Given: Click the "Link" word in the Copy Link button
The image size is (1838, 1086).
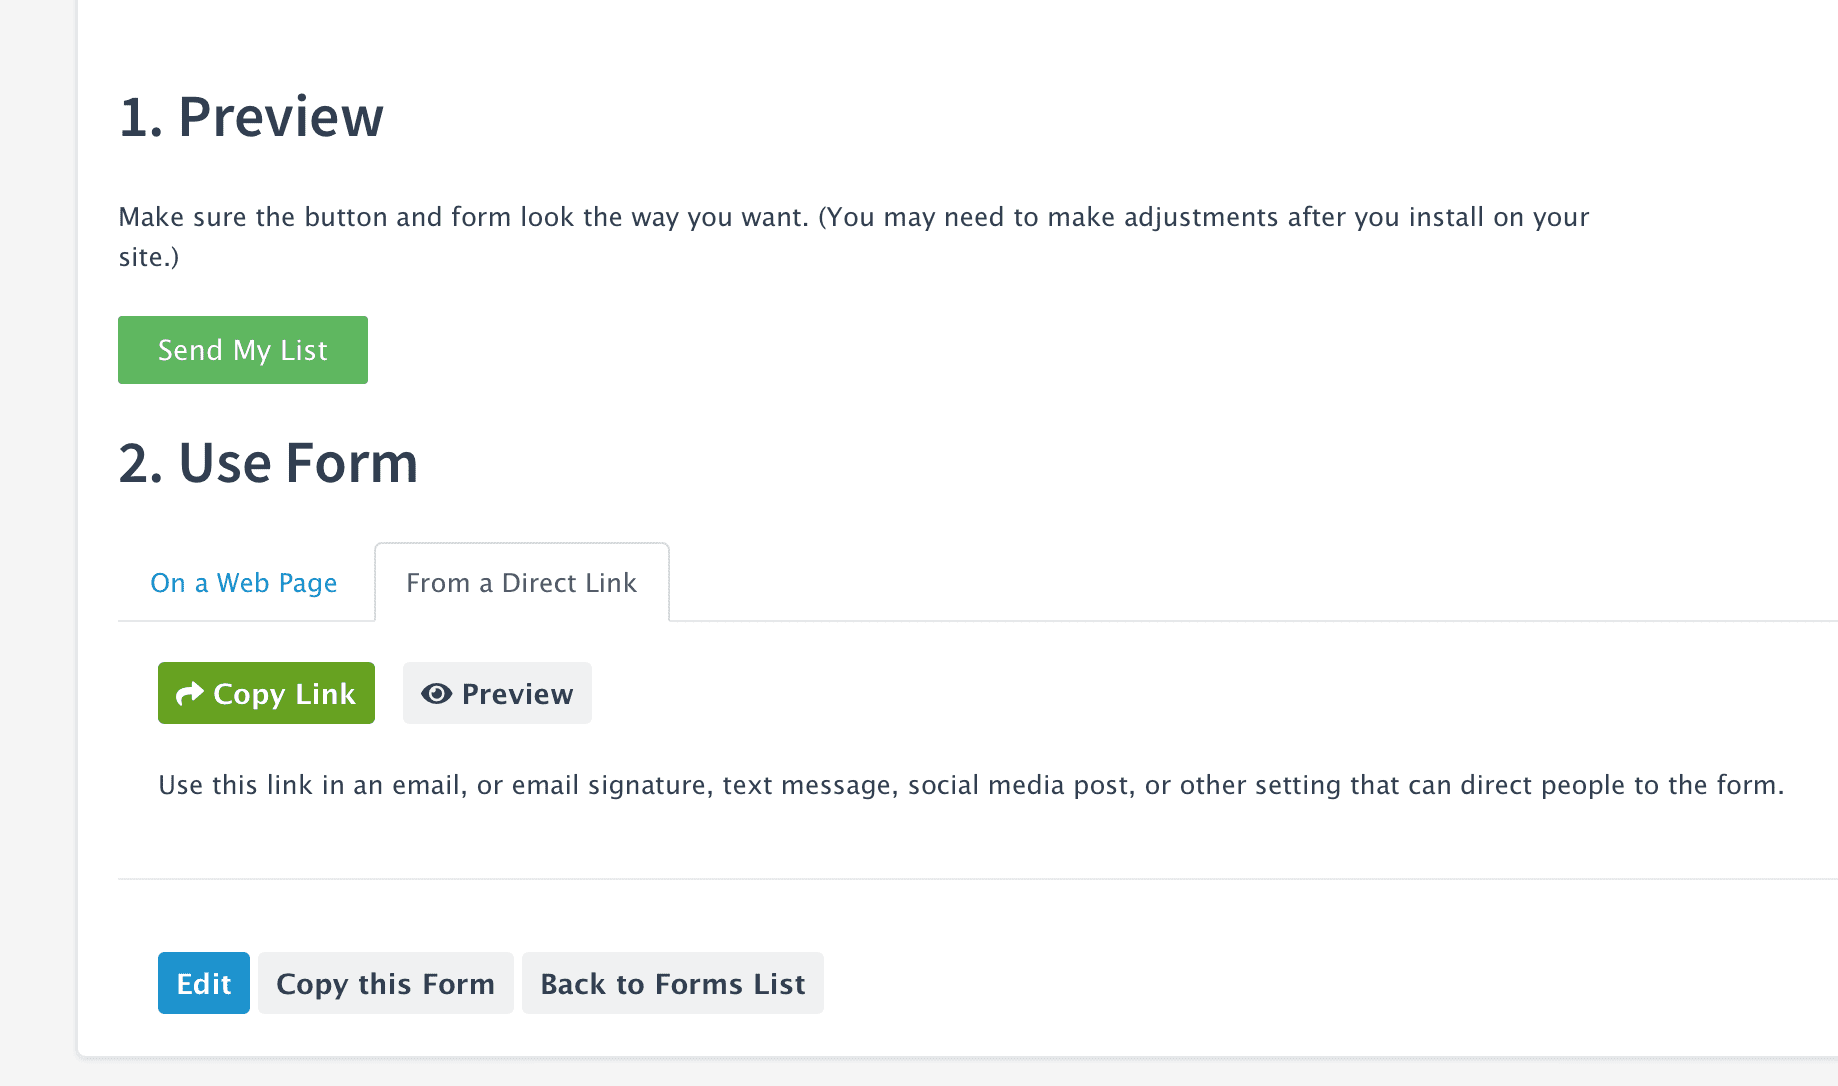Looking at the screenshot, I should [325, 693].
